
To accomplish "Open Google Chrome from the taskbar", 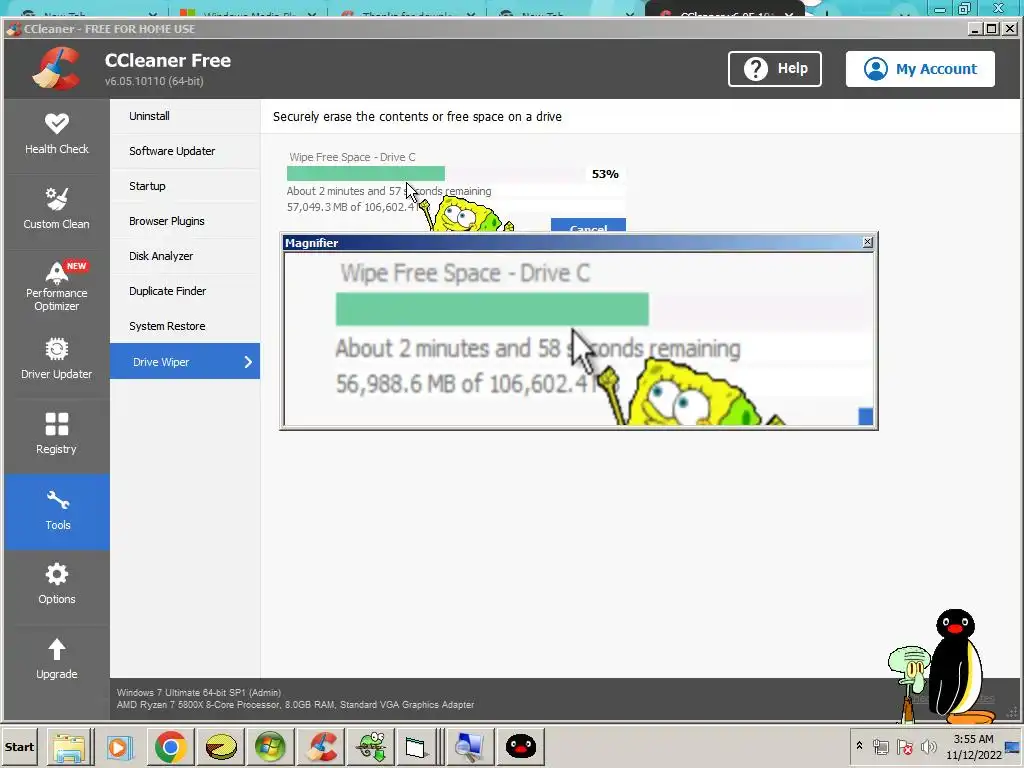I will (x=170, y=746).
